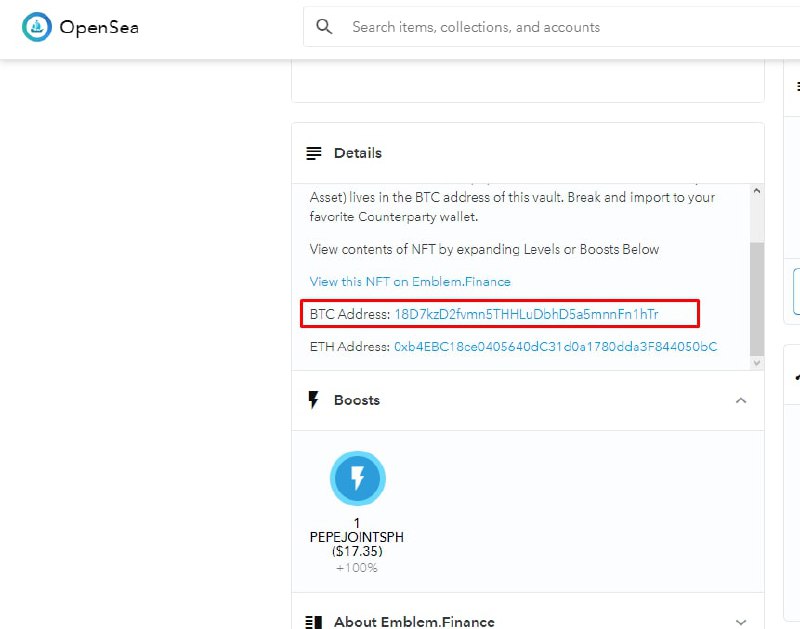Screen dimensions: 800x629
Task: Click the About Emblem.Finance section icon
Action: (314, 622)
